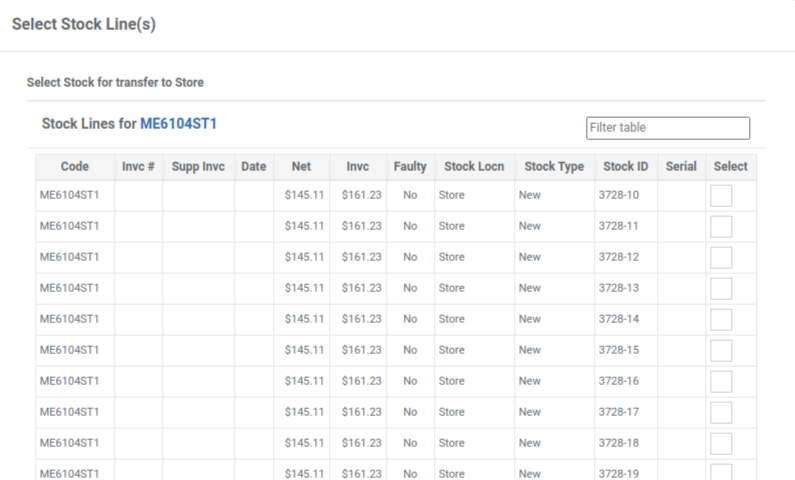Image resolution: width=795 pixels, height=480 pixels.
Task: Click the Stock Locn column header
Action: pos(474,167)
